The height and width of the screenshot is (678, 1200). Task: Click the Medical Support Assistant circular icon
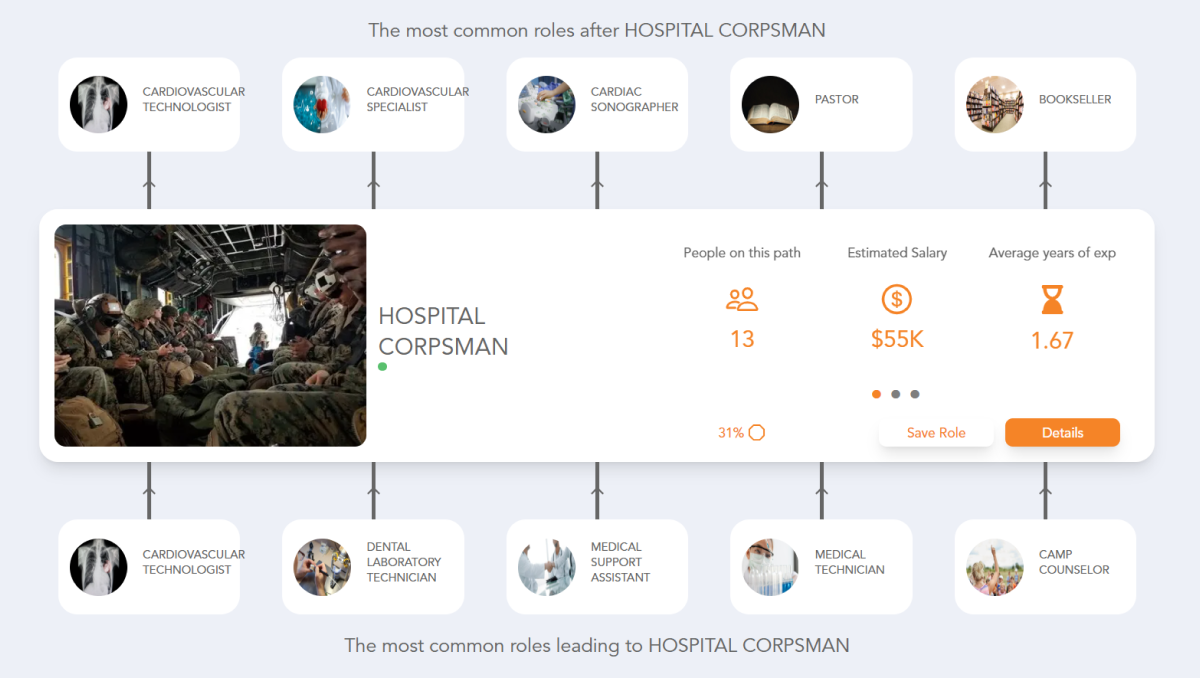pos(546,566)
